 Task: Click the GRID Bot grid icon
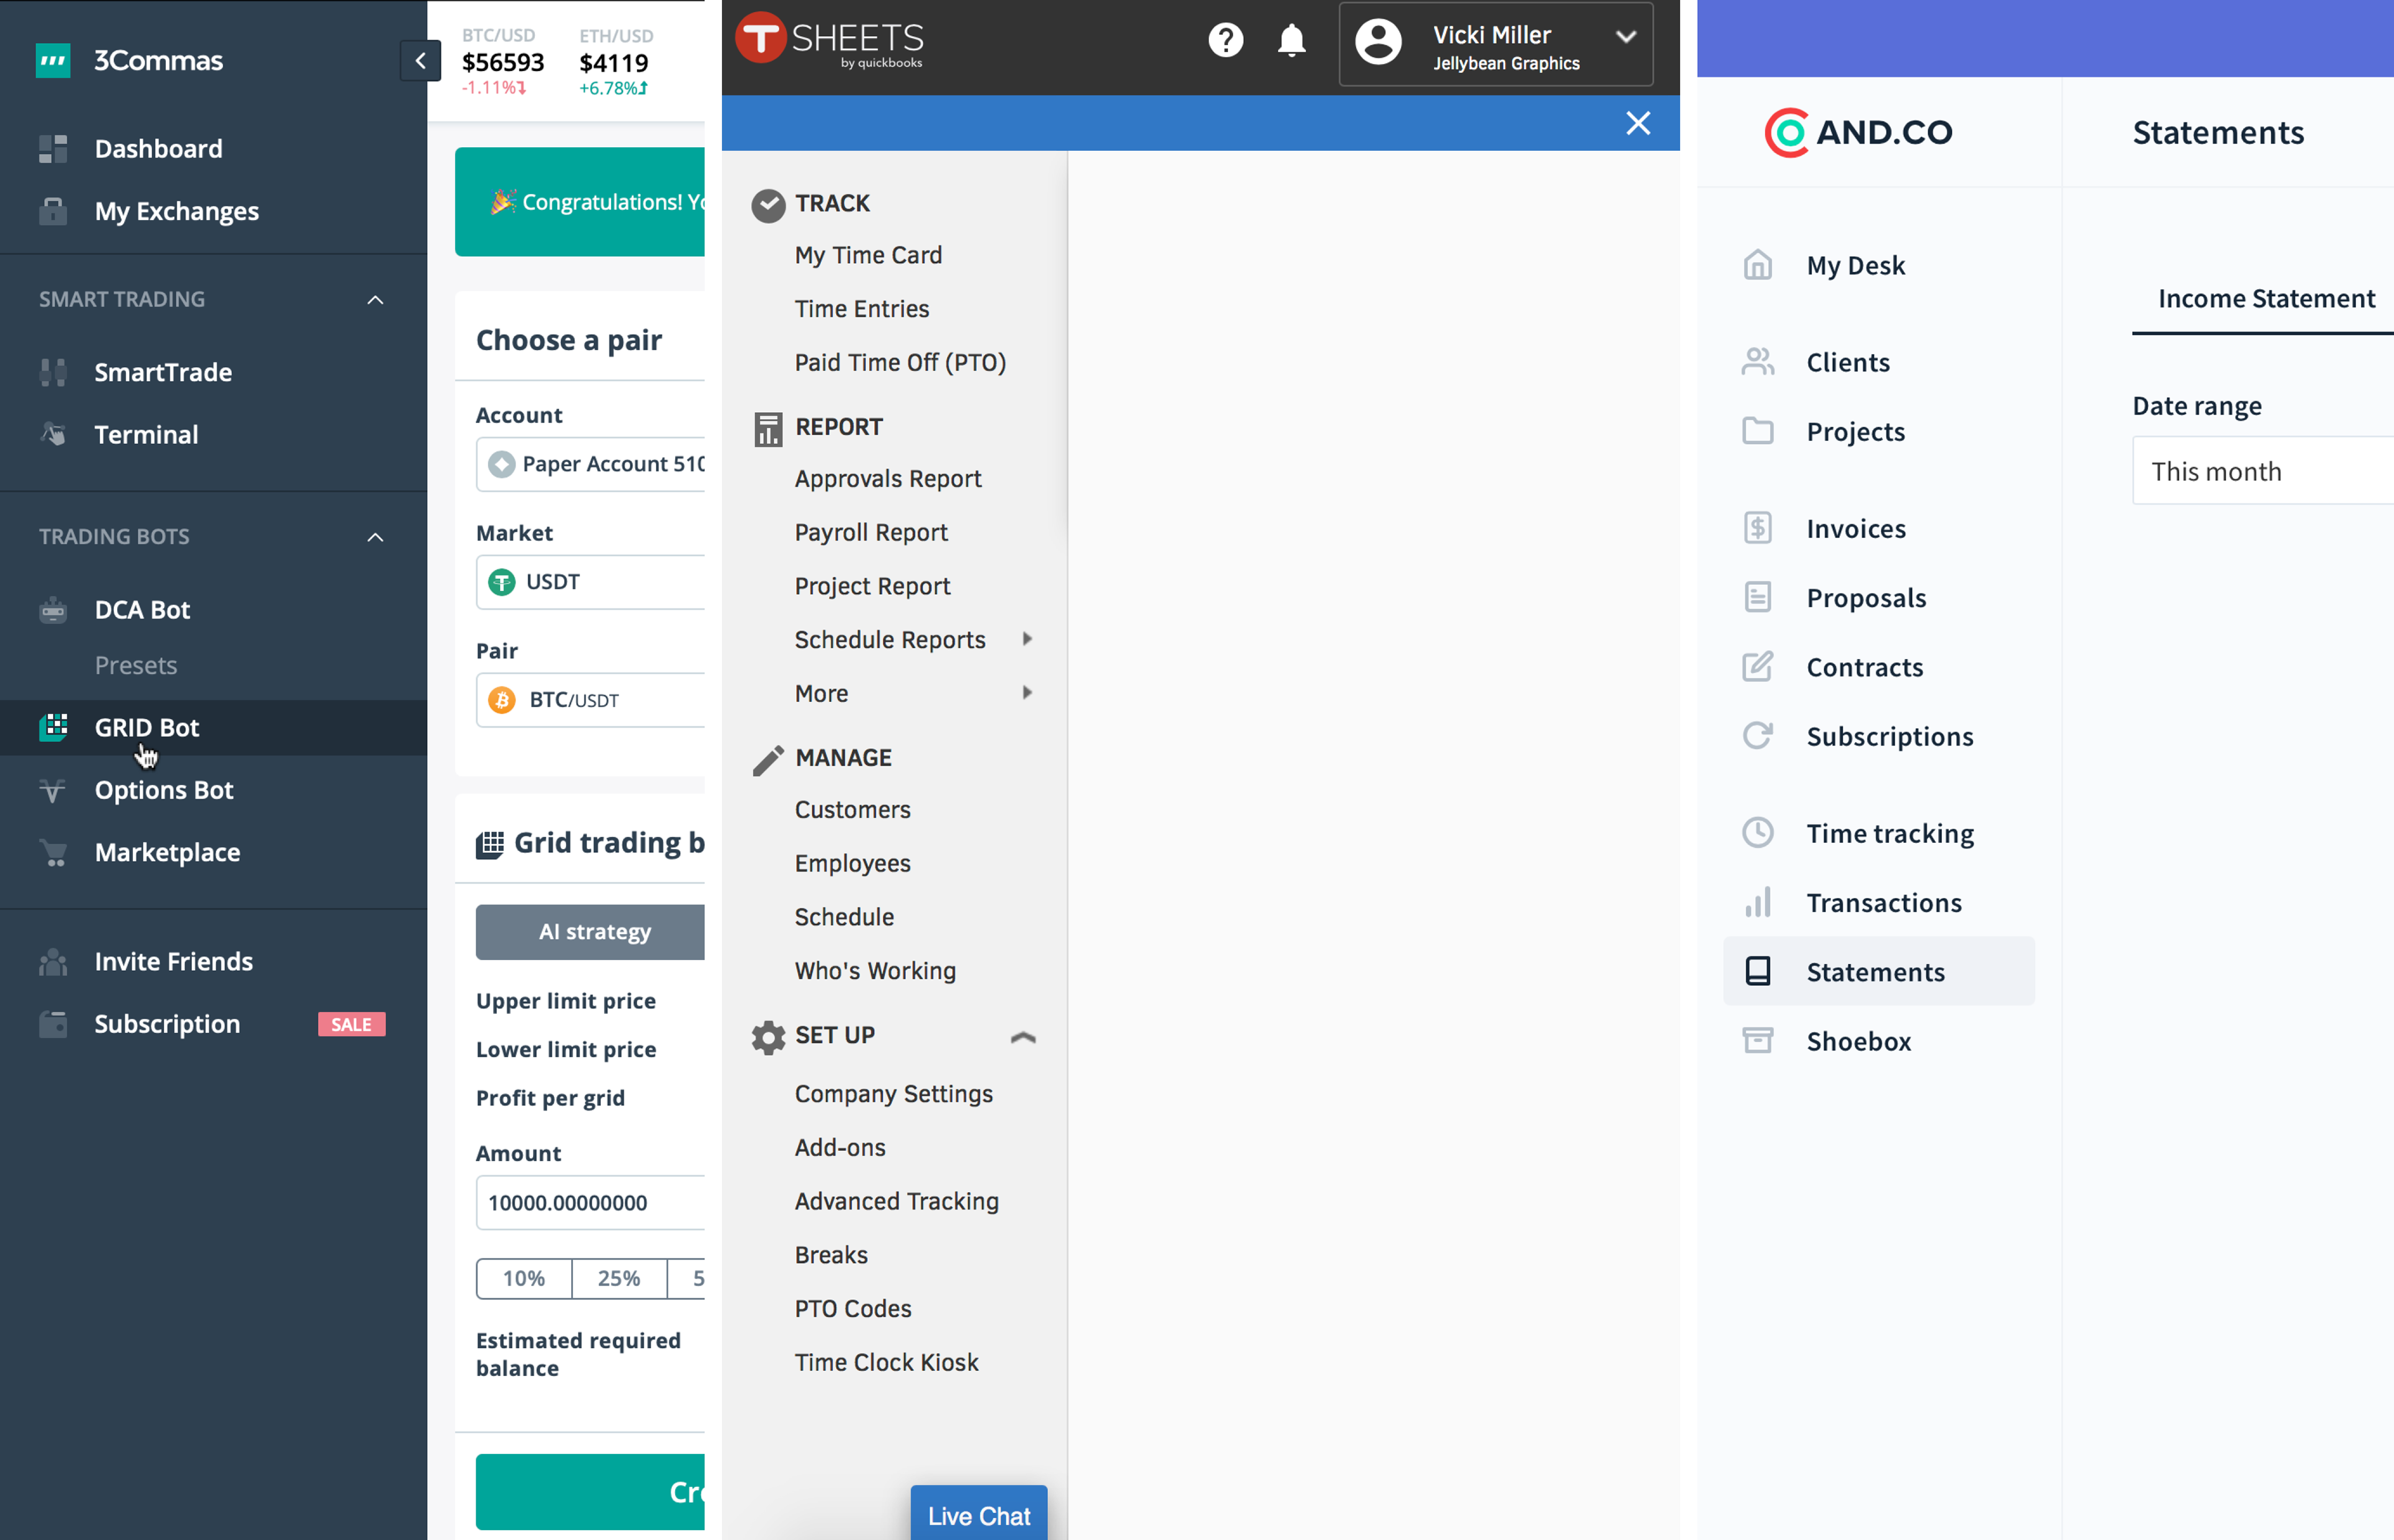(x=53, y=727)
